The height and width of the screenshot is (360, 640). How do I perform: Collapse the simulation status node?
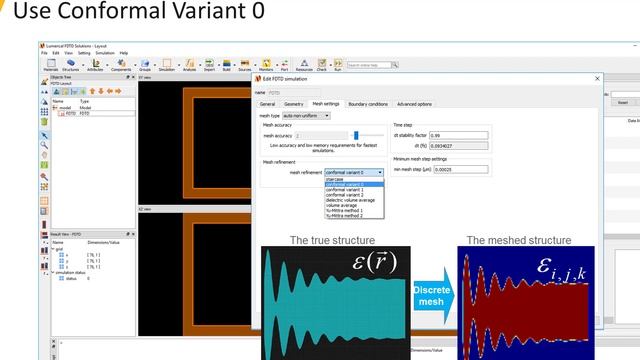pyautogui.click(x=53, y=272)
